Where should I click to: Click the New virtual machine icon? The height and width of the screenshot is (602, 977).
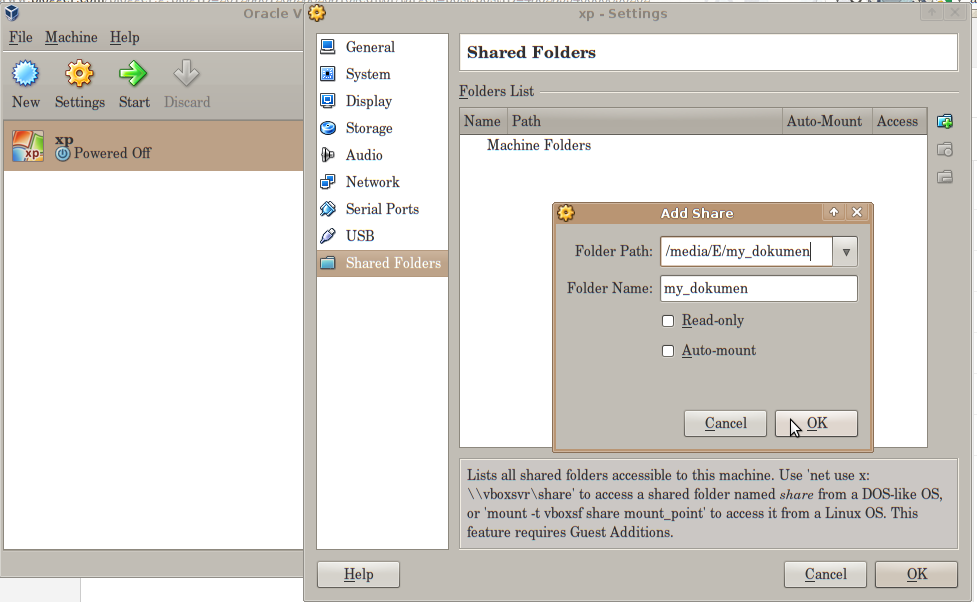[x=26, y=74]
